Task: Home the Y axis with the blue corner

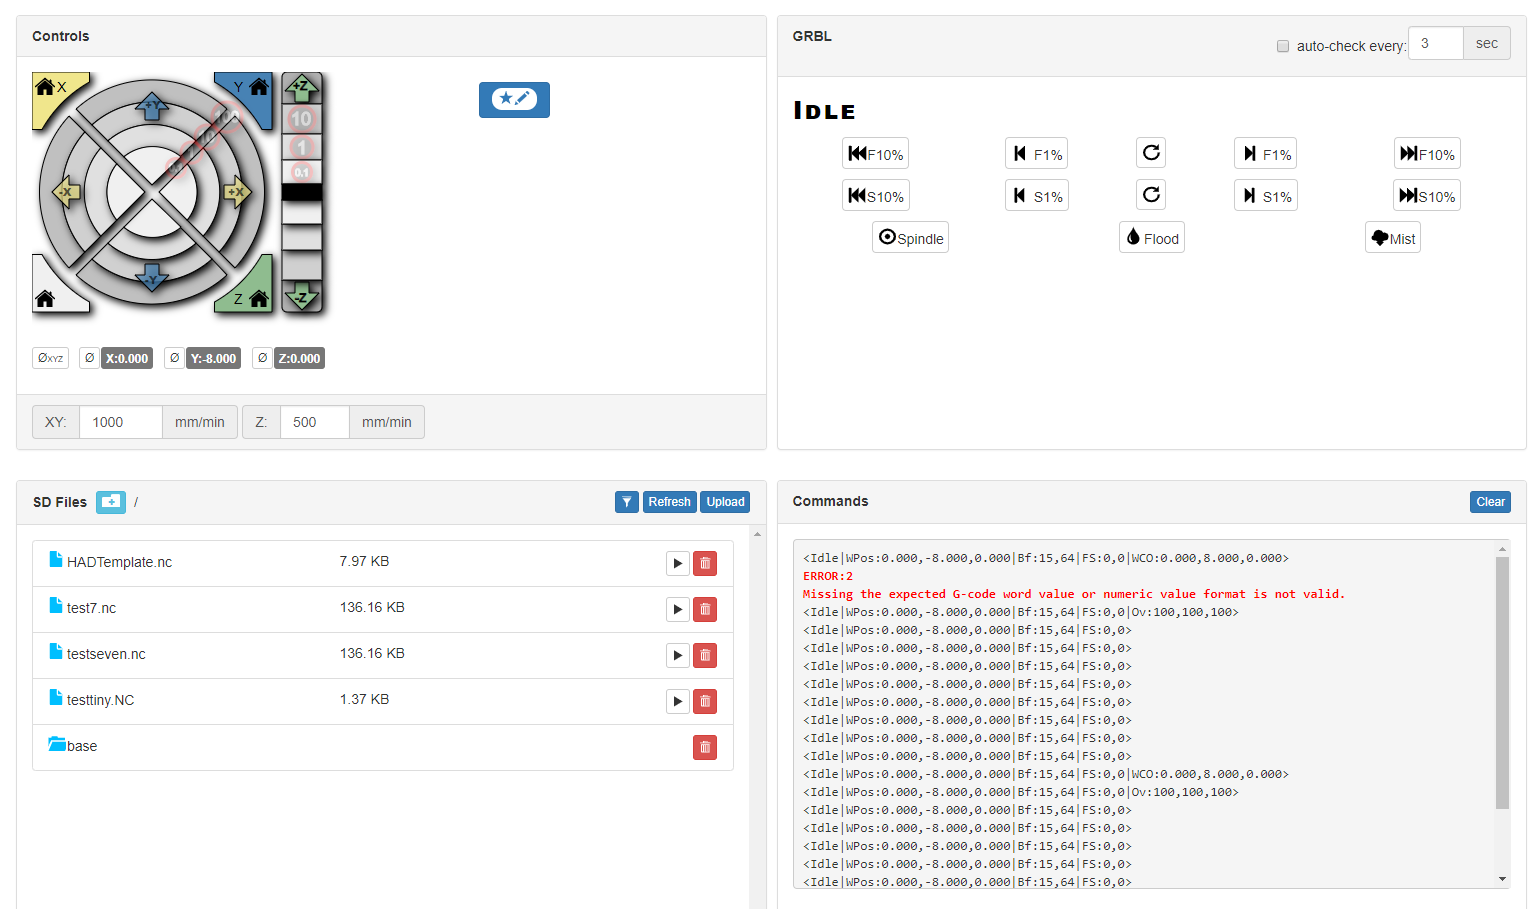Action: (252, 93)
